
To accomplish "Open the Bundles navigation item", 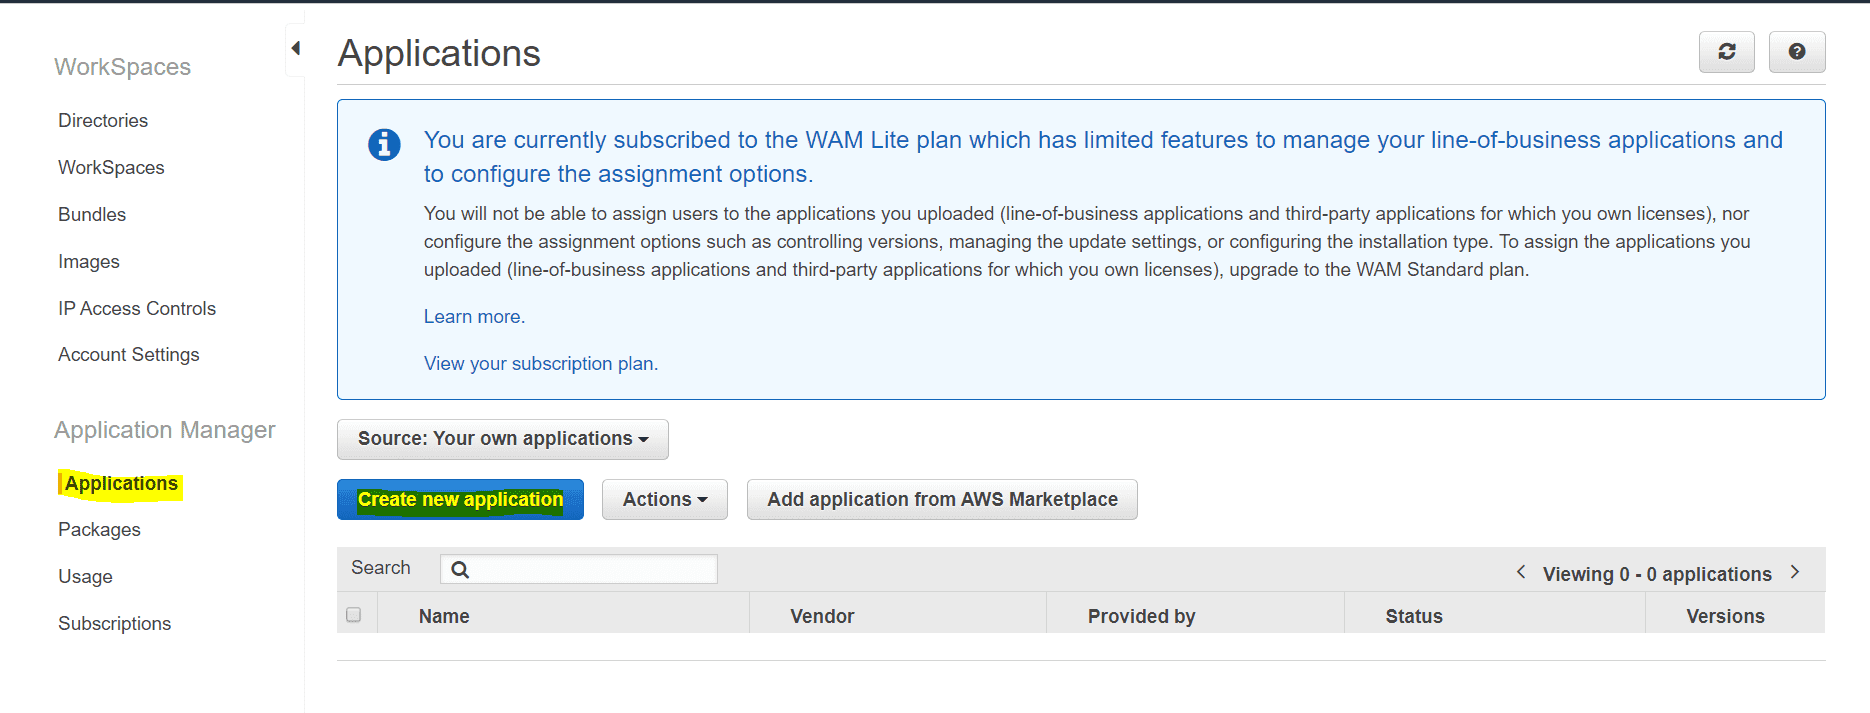I will click(92, 215).
